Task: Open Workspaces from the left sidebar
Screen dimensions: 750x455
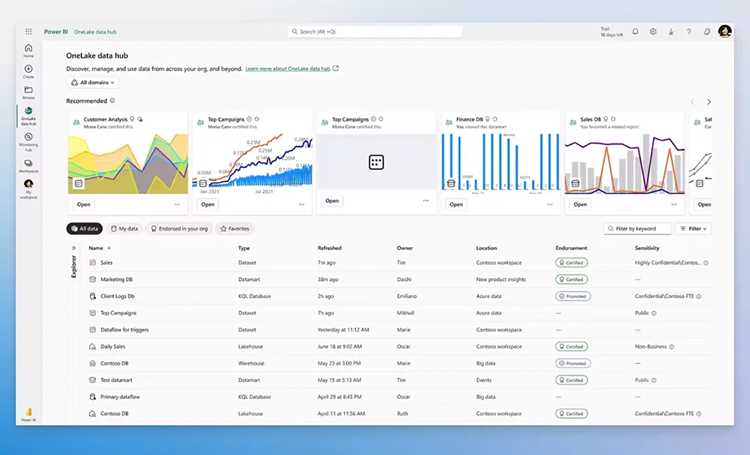Action: (29, 166)
